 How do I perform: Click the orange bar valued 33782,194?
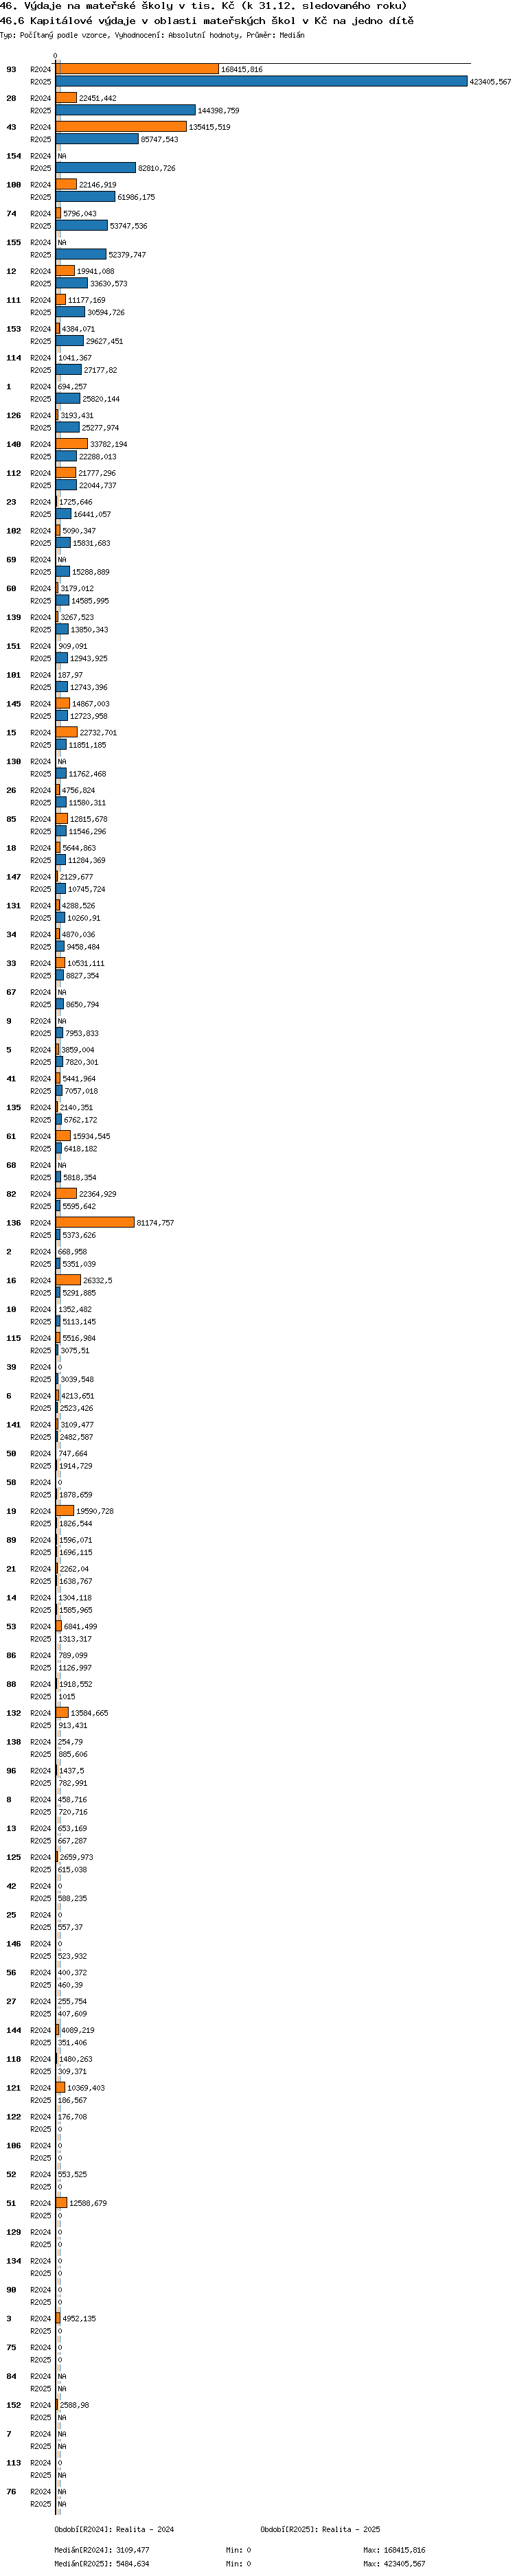[71, 444]
